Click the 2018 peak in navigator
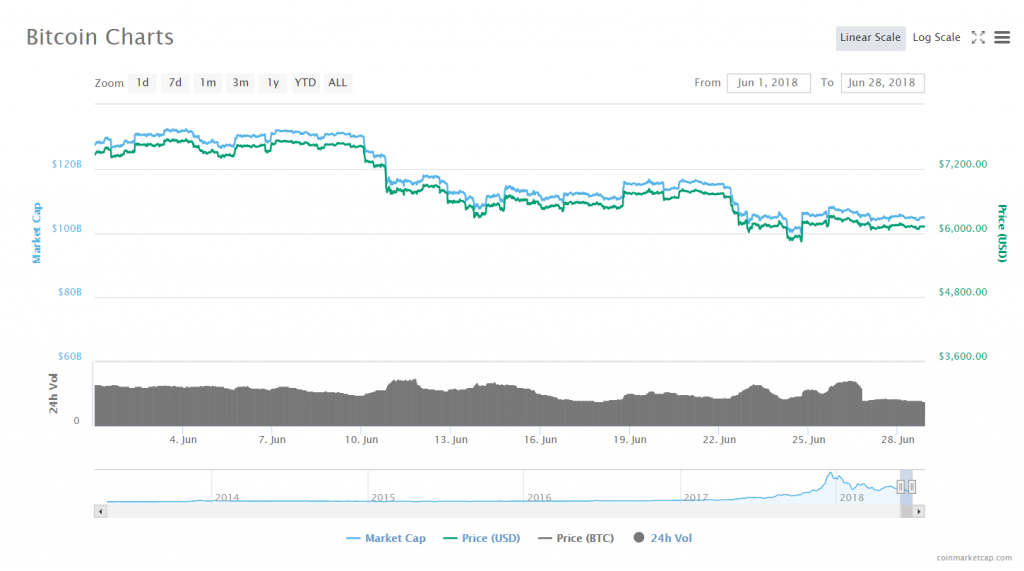Image resolution: width=1024 pixels, height=571 pixels. (x=831, y=475)
